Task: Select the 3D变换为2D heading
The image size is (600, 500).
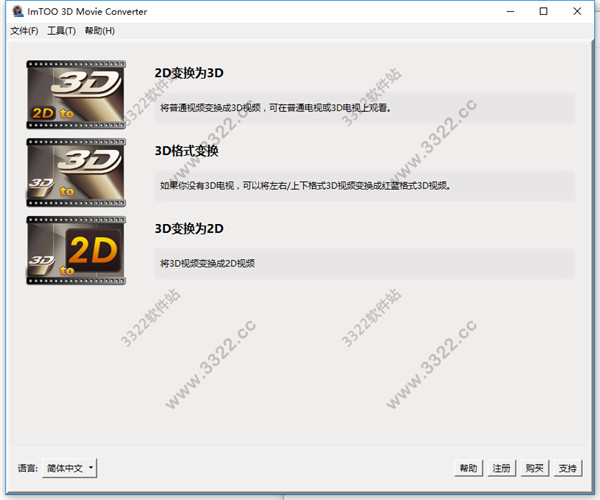Action: point(189,228)
